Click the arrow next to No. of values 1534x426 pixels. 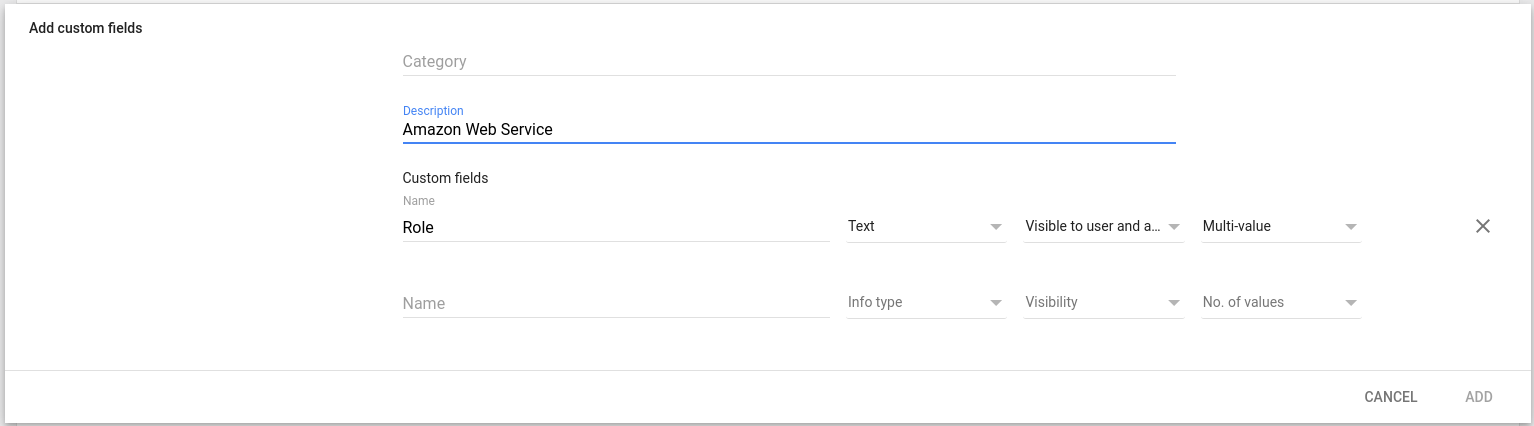pyautogui.click(x=1351, y=303)
